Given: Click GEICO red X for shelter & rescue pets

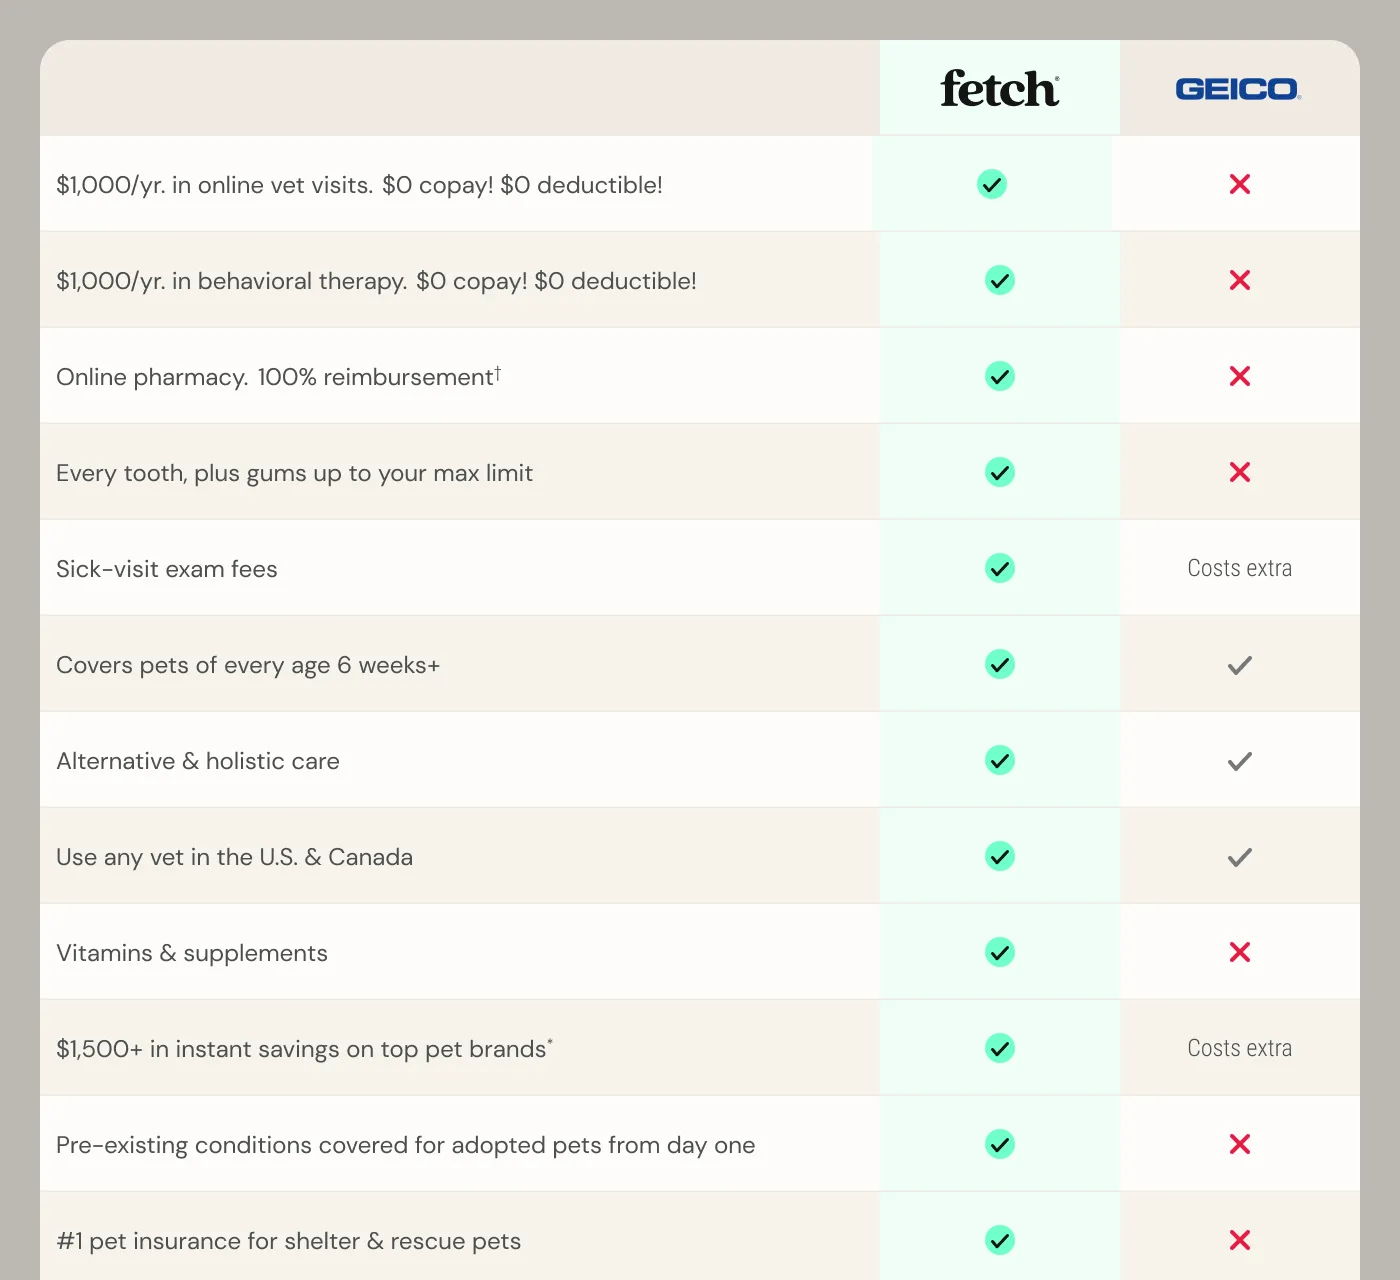Looking at the screenshot, I should coord(1240,1240).
